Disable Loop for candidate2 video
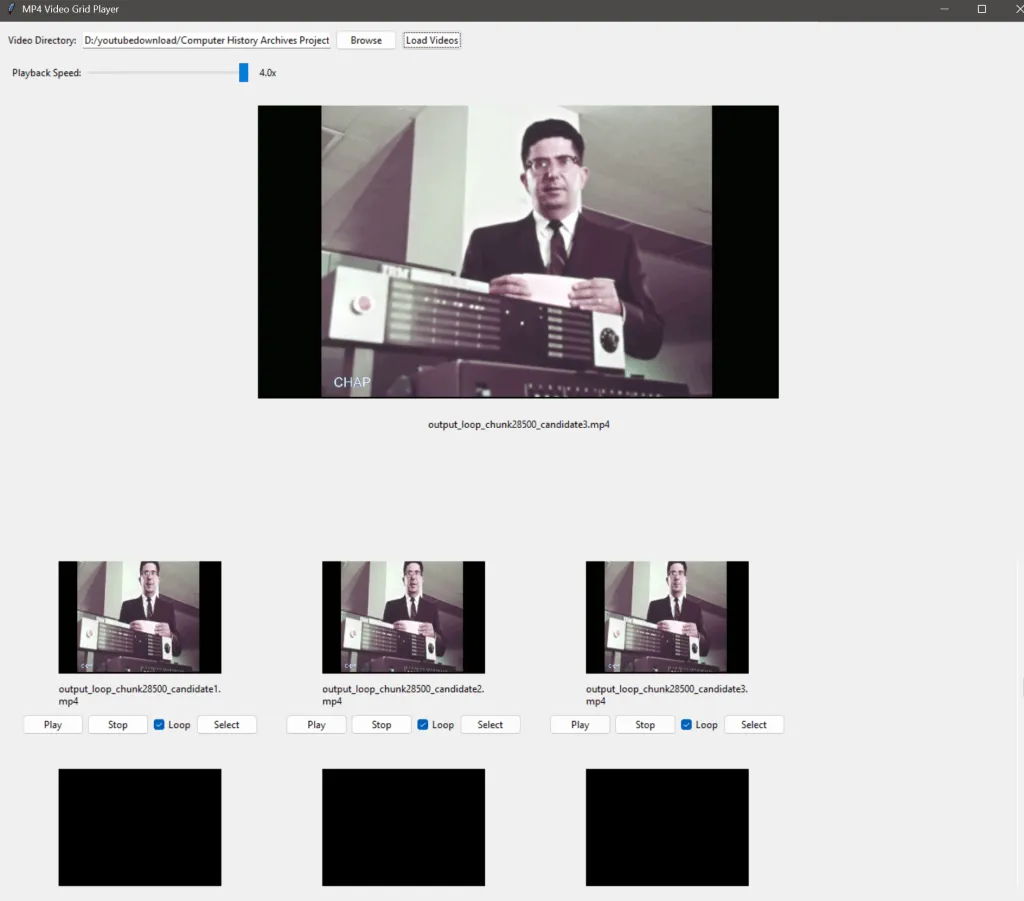Viewport: 1024px width, 901px height. pos(423,725)
